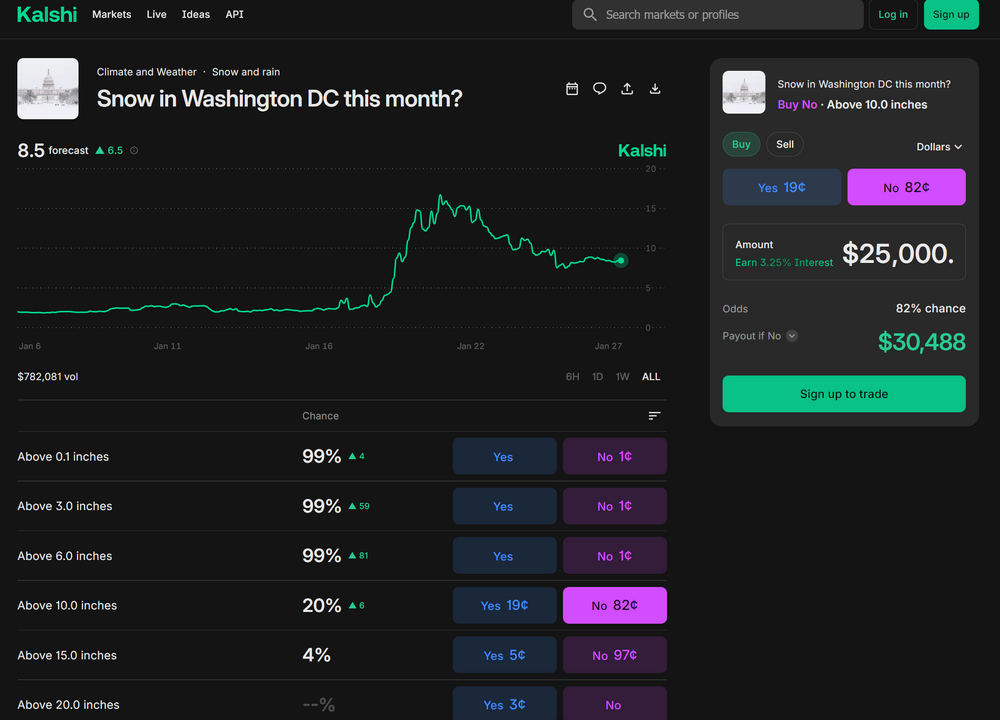Open the Markets menu in the navbar
The height and width of the screenshot is (720, 1000).
point(111,15)
